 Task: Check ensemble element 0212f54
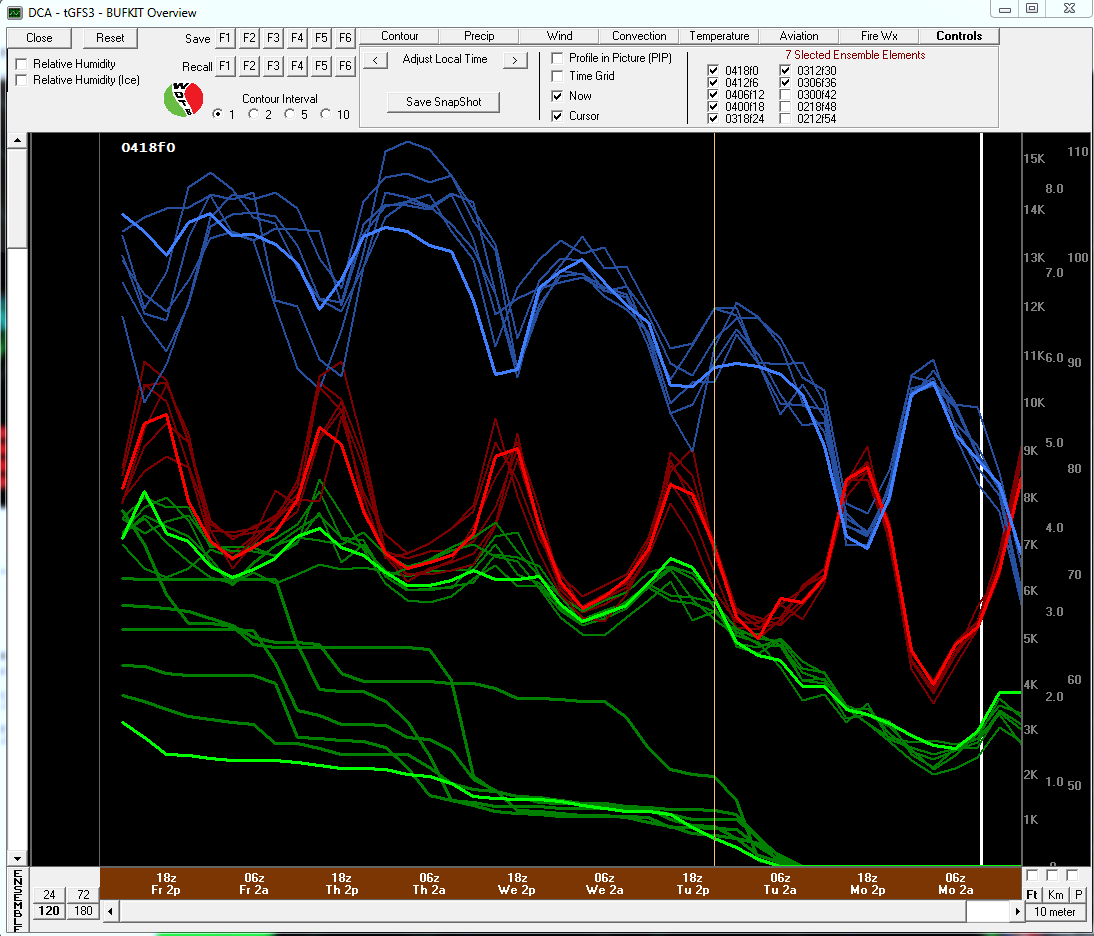pos(786,118)
